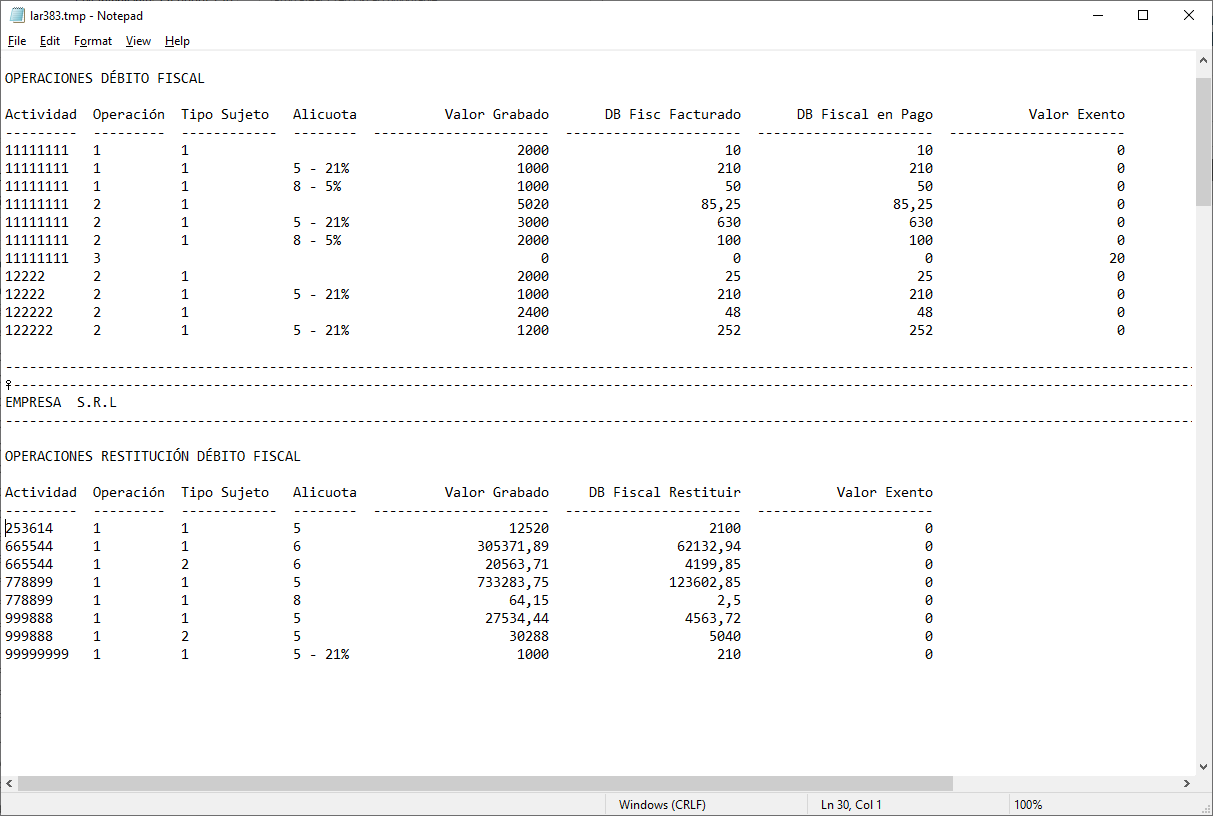Open the Help menu
Viewport: 1213px width, 816px height.
(177, 41)
